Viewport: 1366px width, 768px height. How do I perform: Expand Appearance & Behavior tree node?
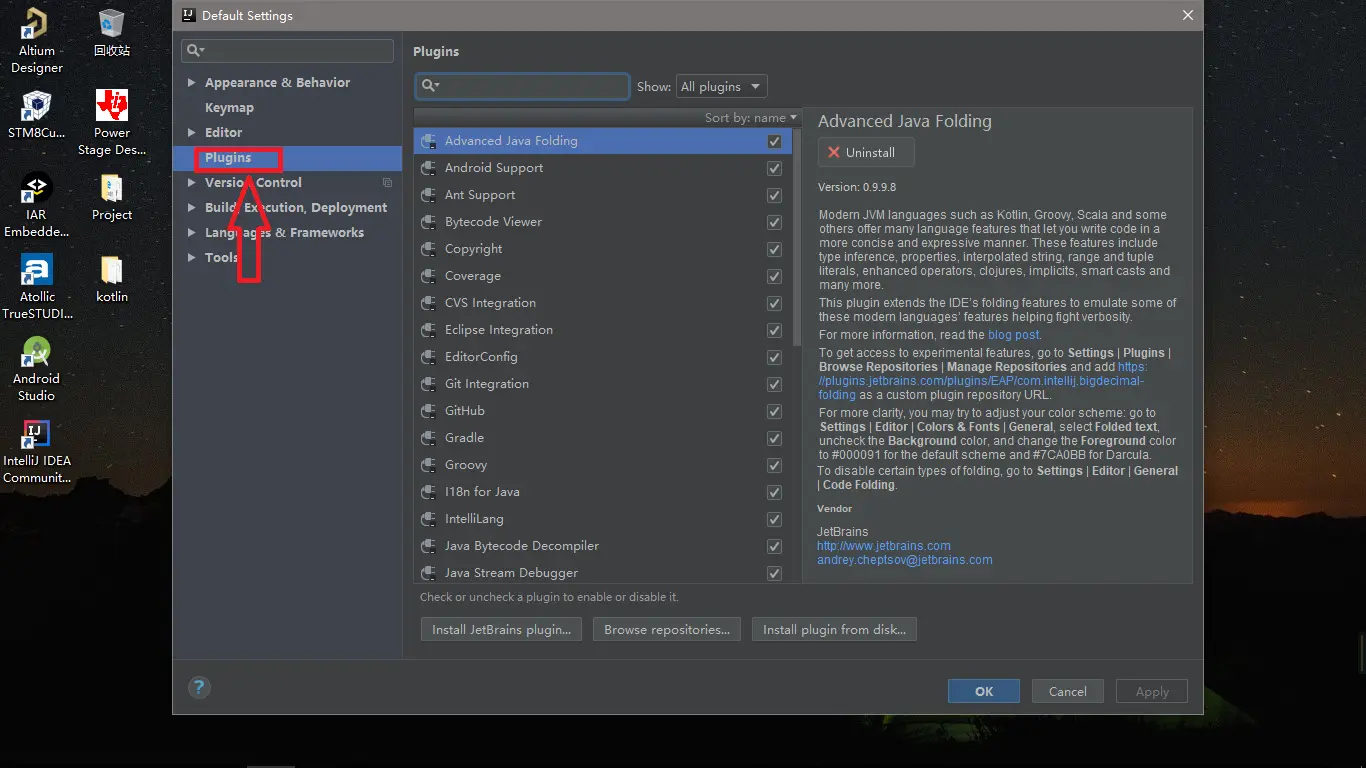coord(191,83)
